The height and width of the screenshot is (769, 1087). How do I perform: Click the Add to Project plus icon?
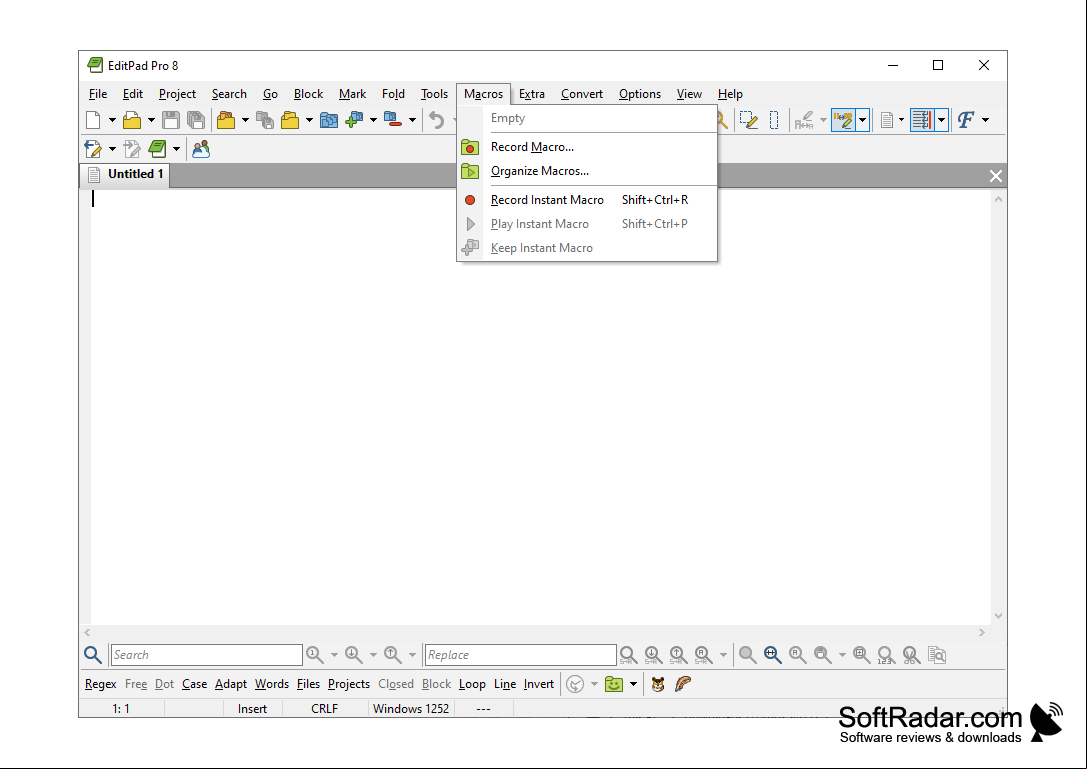[x=354, y=120]
